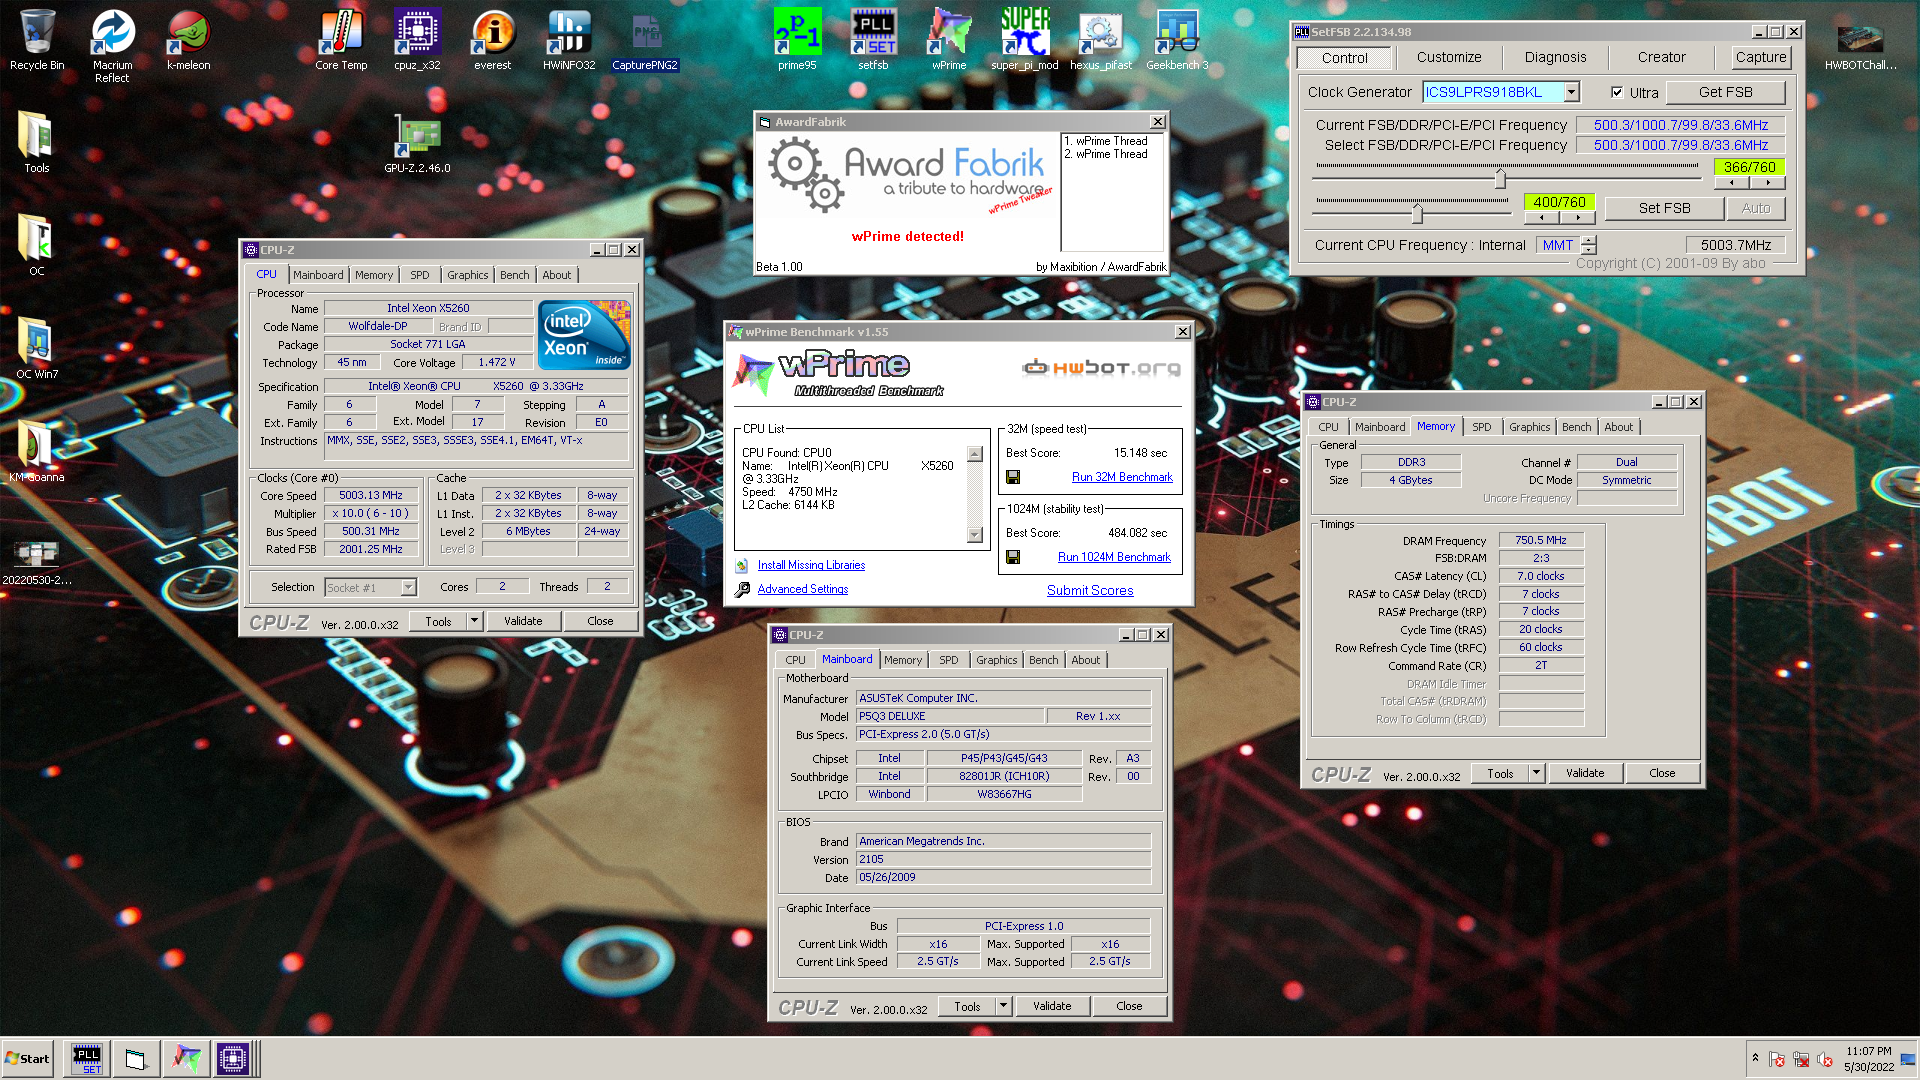
Task: Open everest desktop shortcut
Action: (x=492, y=40)
